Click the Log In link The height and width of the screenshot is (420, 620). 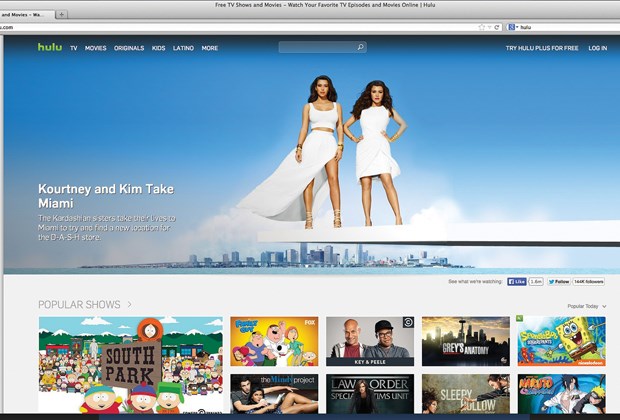click(x=597, y=48)
